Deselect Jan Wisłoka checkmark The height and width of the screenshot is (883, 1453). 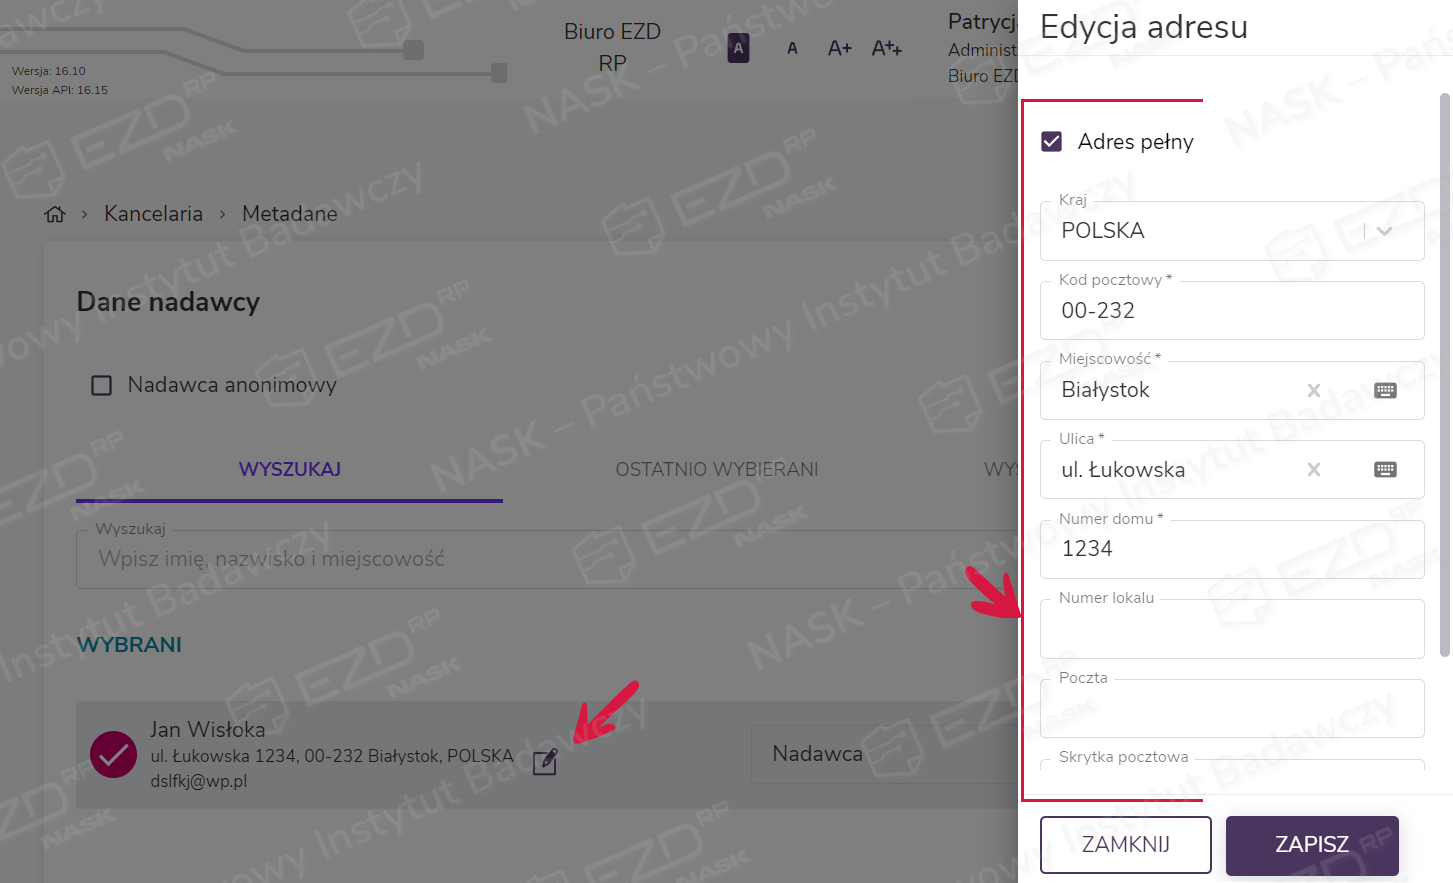point(114,754)
